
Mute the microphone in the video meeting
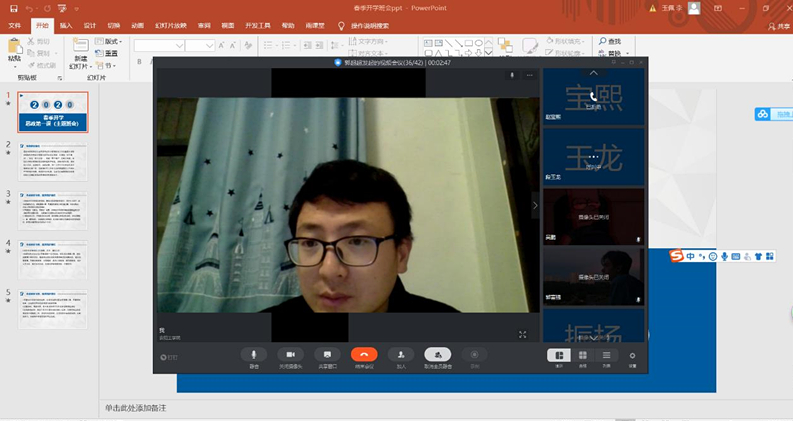coord(254,355)
